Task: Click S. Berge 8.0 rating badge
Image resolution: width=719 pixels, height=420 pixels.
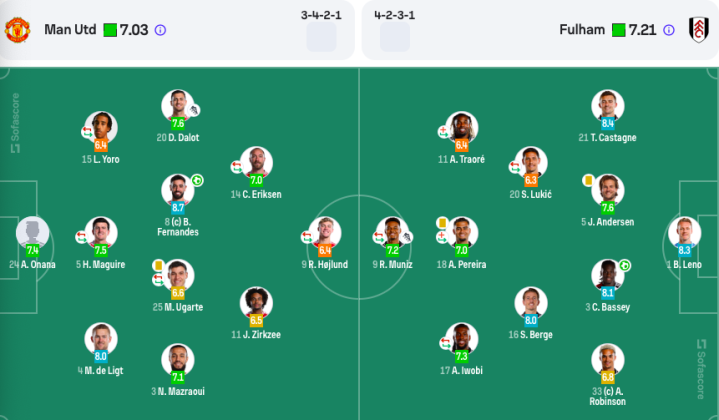Action: coord(531,320)
